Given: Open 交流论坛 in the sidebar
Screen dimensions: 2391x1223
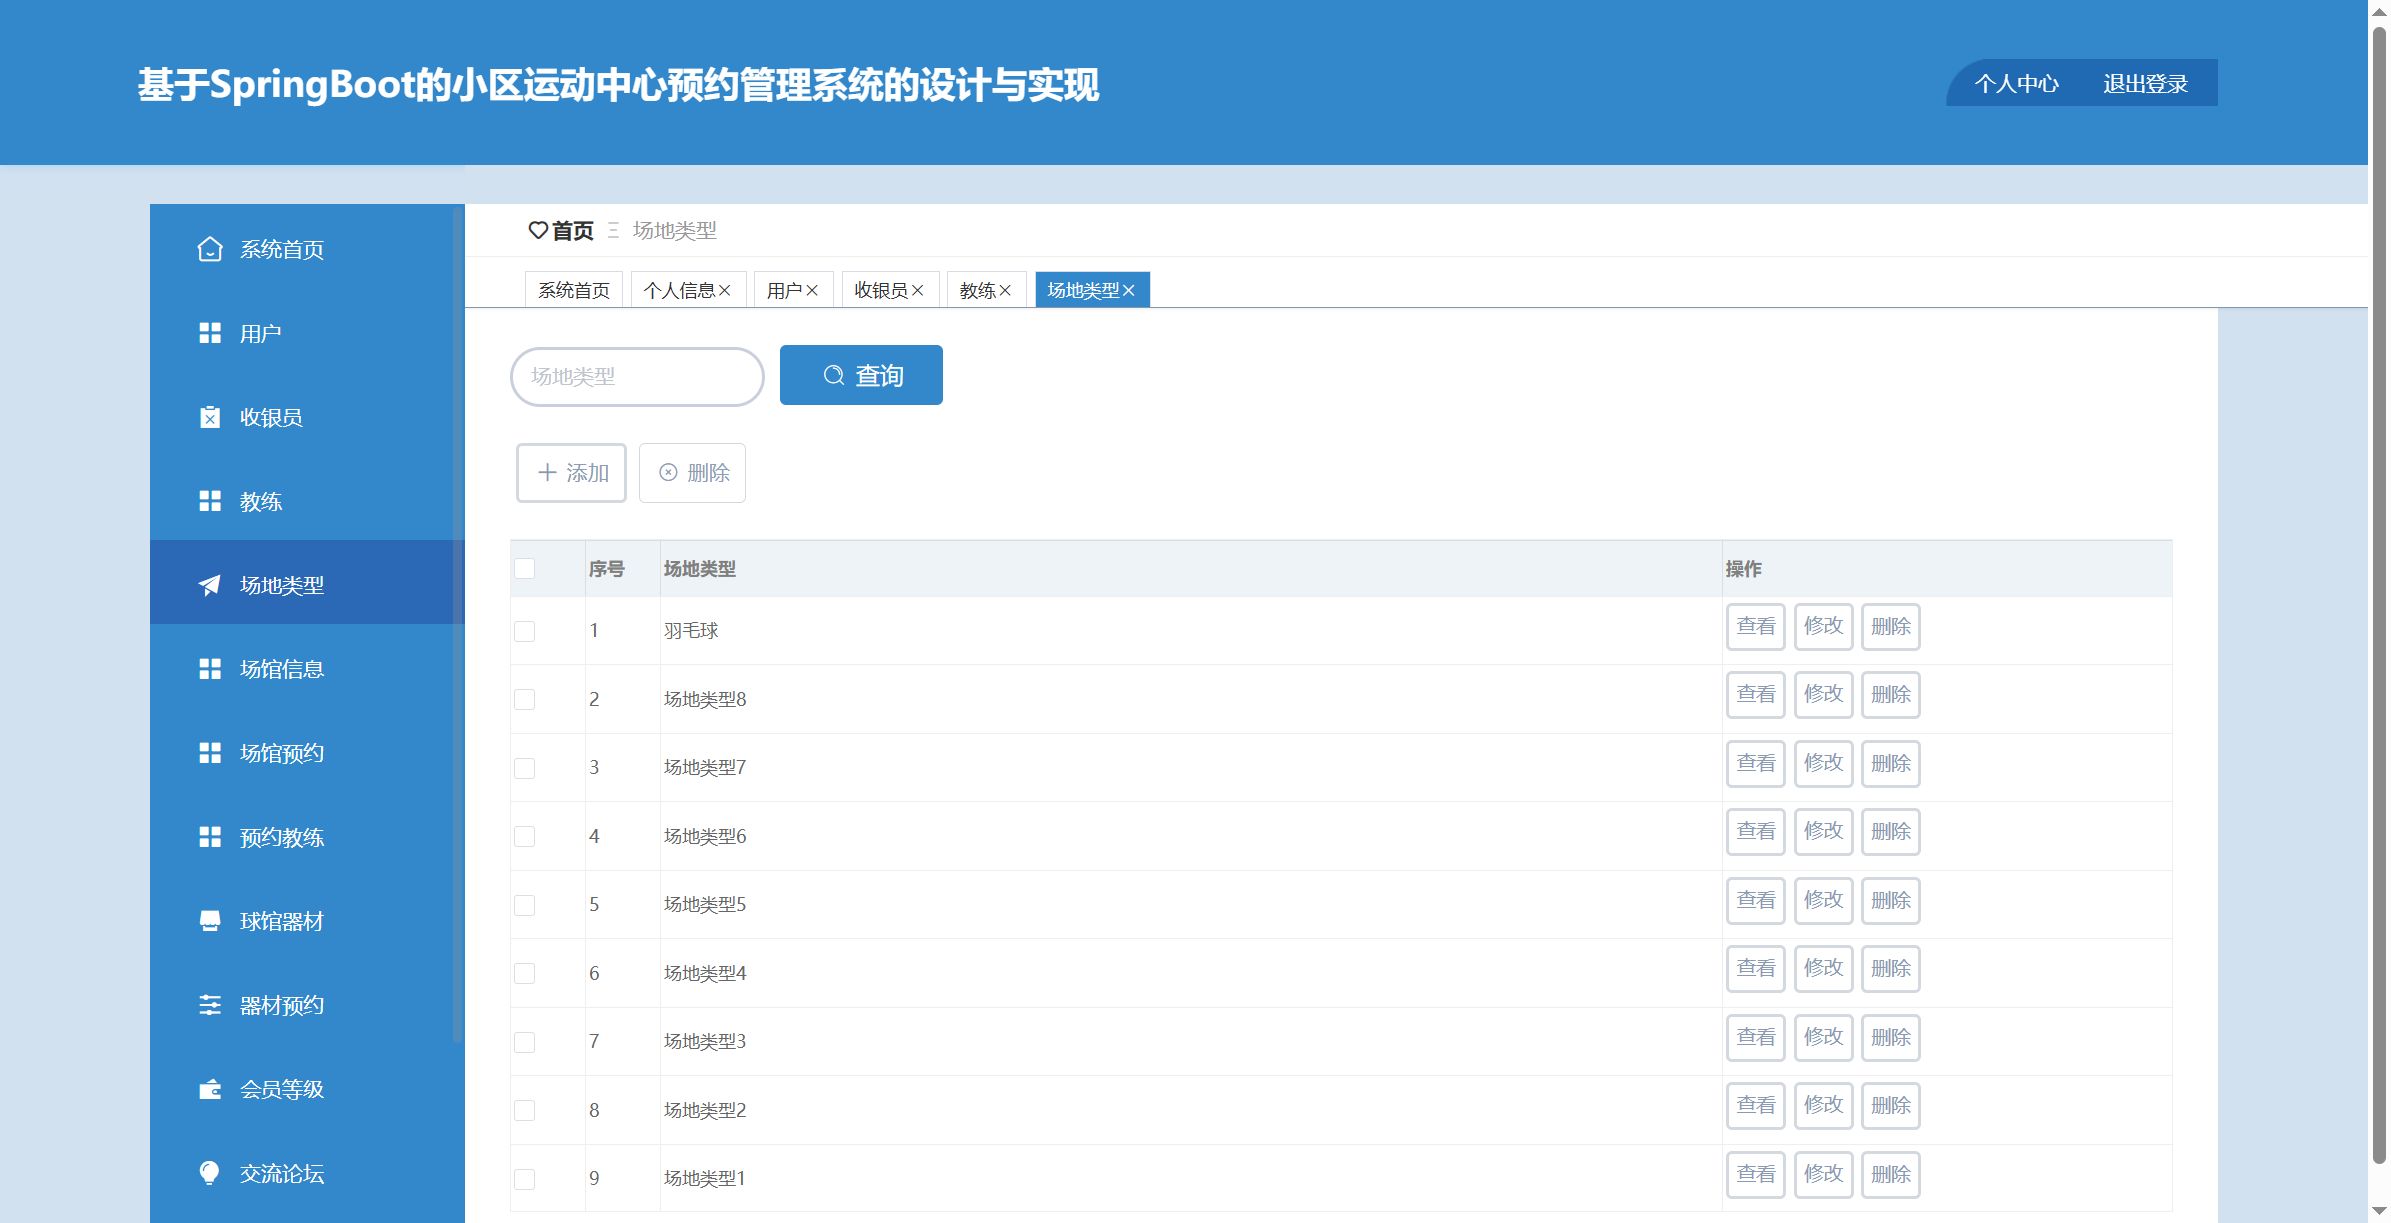Looking at the screenshot, I should tap(307, 1173).
